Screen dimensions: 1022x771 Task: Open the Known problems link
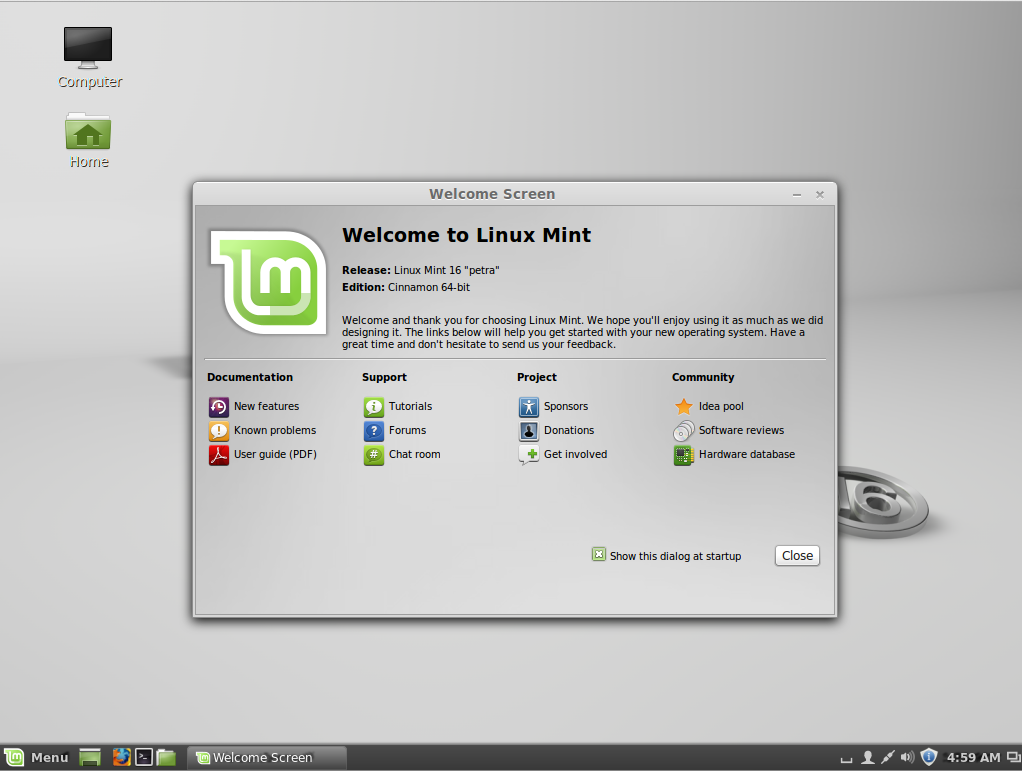(x=274, y=430)
